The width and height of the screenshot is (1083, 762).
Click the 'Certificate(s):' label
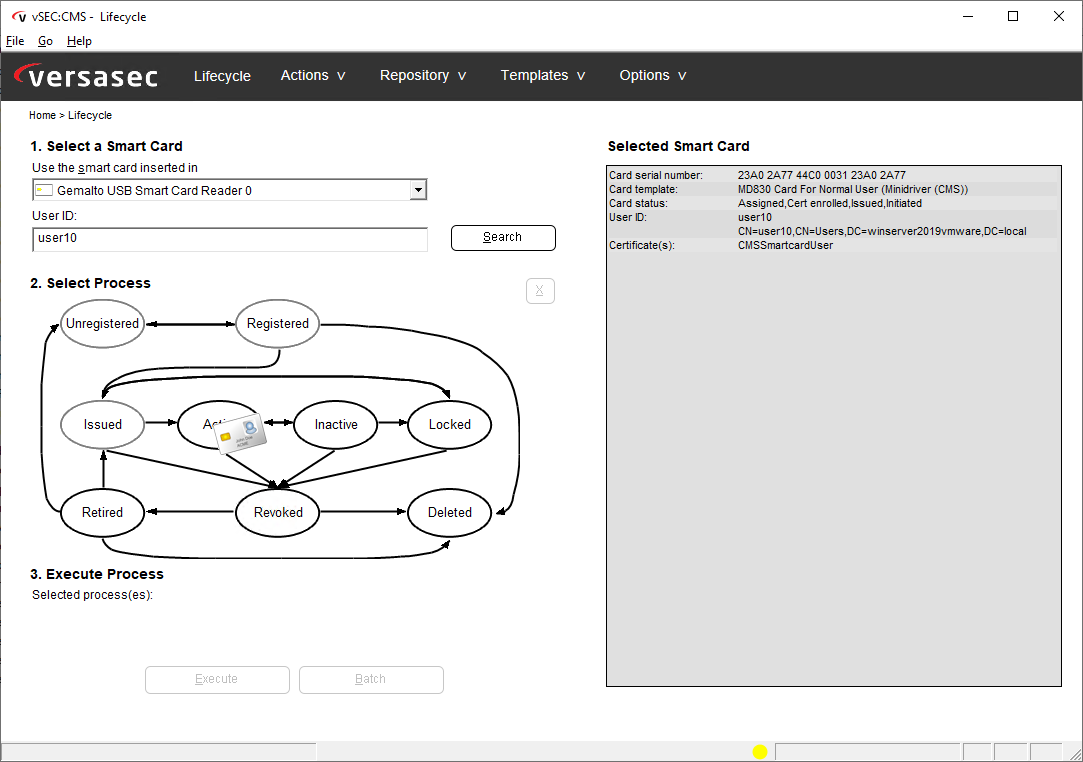pos(642,245)
